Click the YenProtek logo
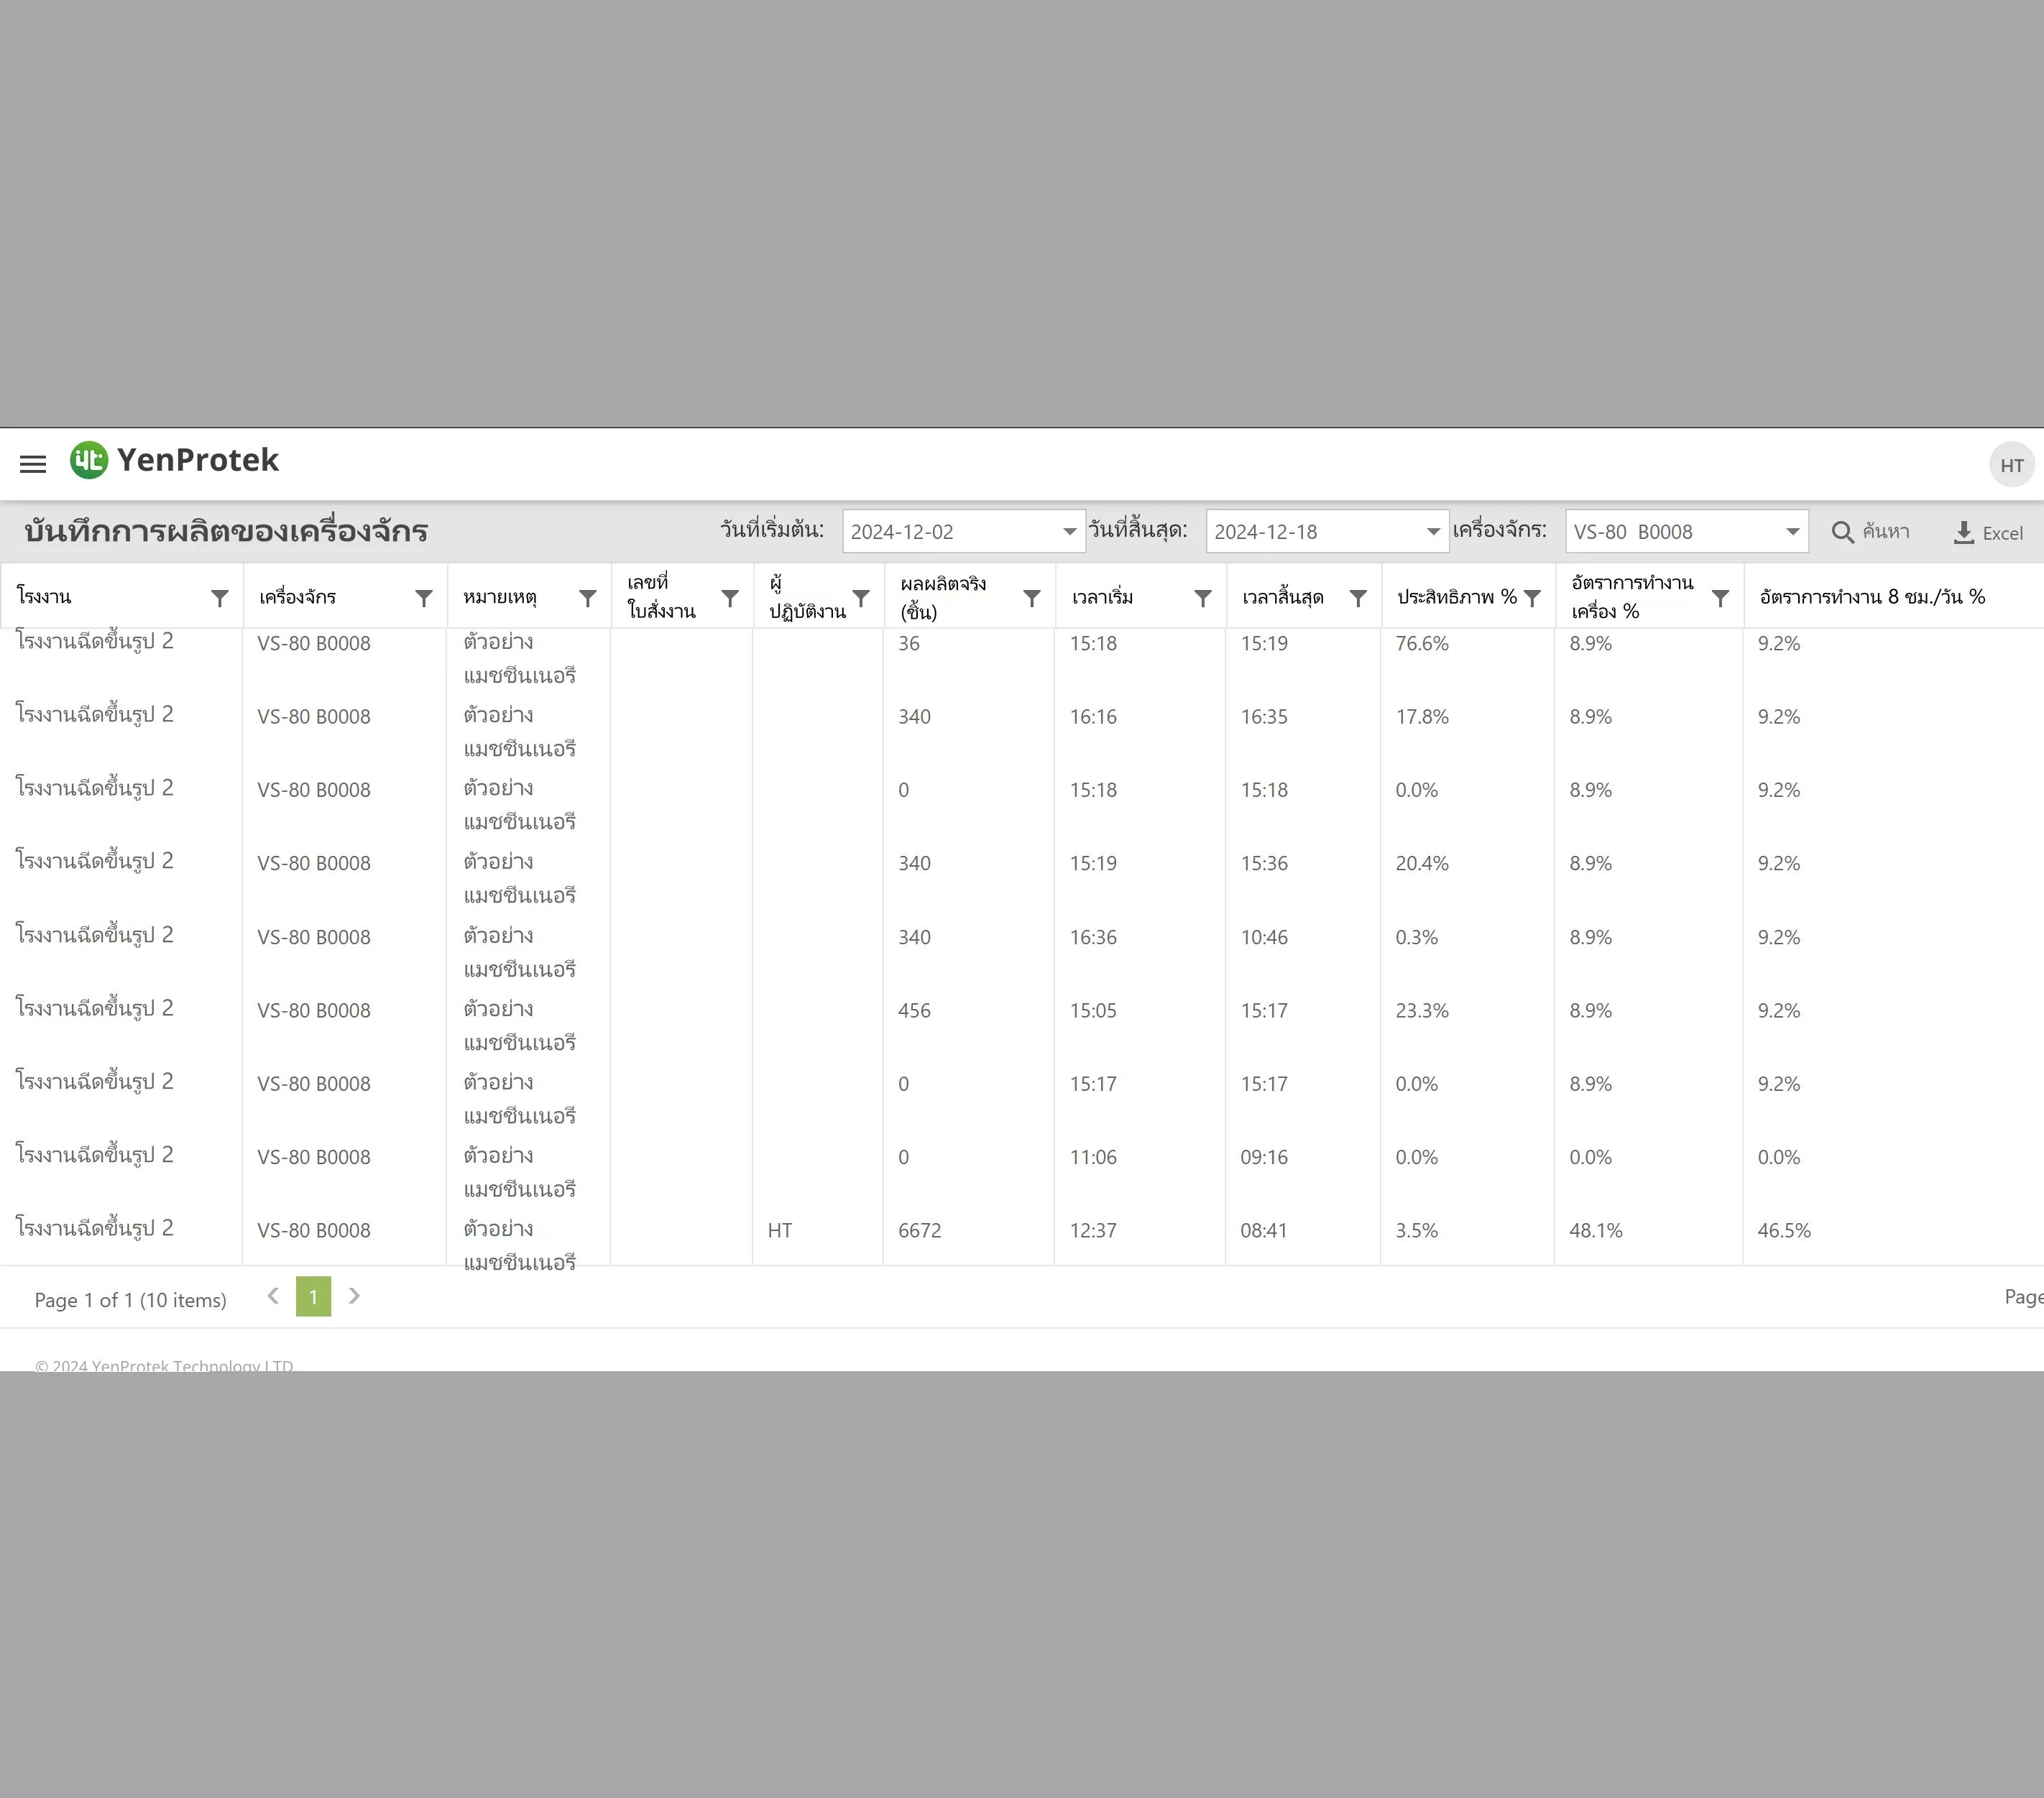2044x1798 pixels. click(x=174, y=460)
